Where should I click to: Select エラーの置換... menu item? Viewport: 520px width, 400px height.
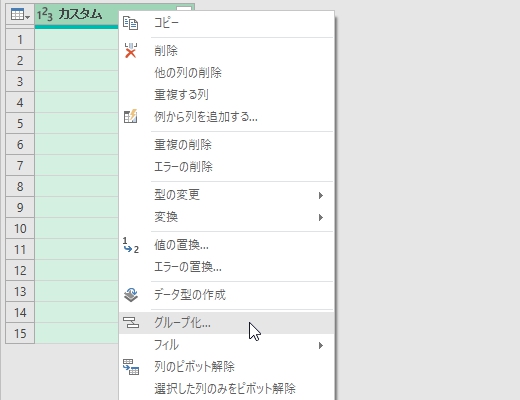click(226, 267)
